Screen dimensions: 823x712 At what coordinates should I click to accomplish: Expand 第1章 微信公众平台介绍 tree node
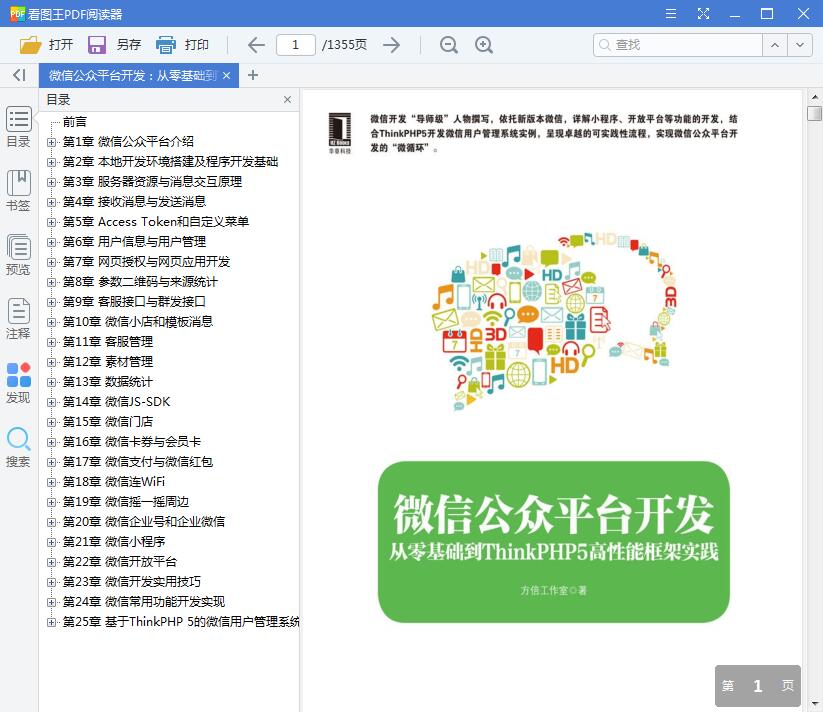[x=51, y=142]
